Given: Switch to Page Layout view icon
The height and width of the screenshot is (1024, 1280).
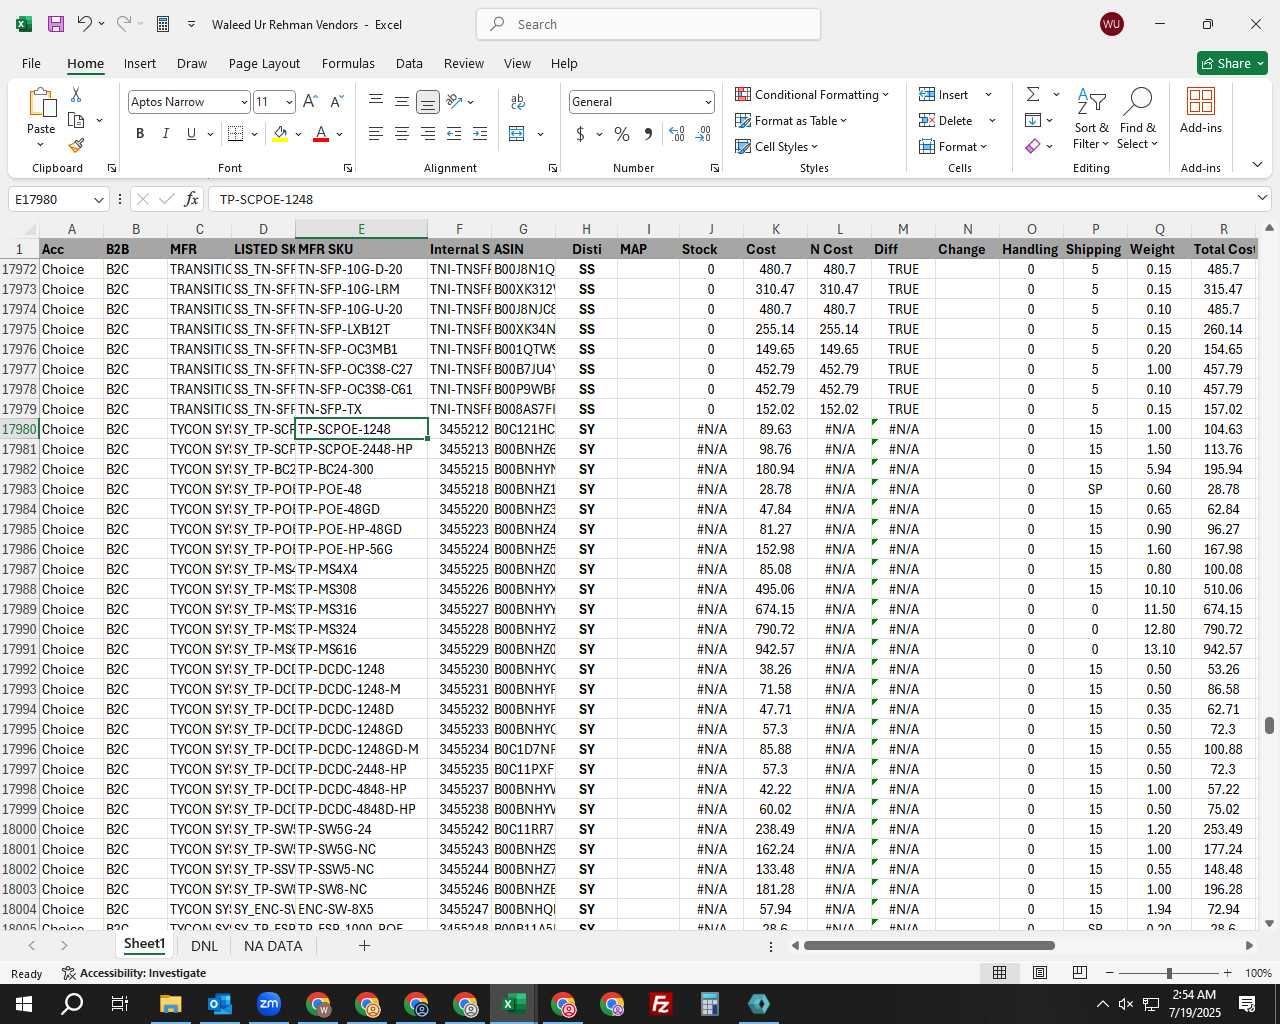Looking at the screenshot, I should [x=1040, y=973].
